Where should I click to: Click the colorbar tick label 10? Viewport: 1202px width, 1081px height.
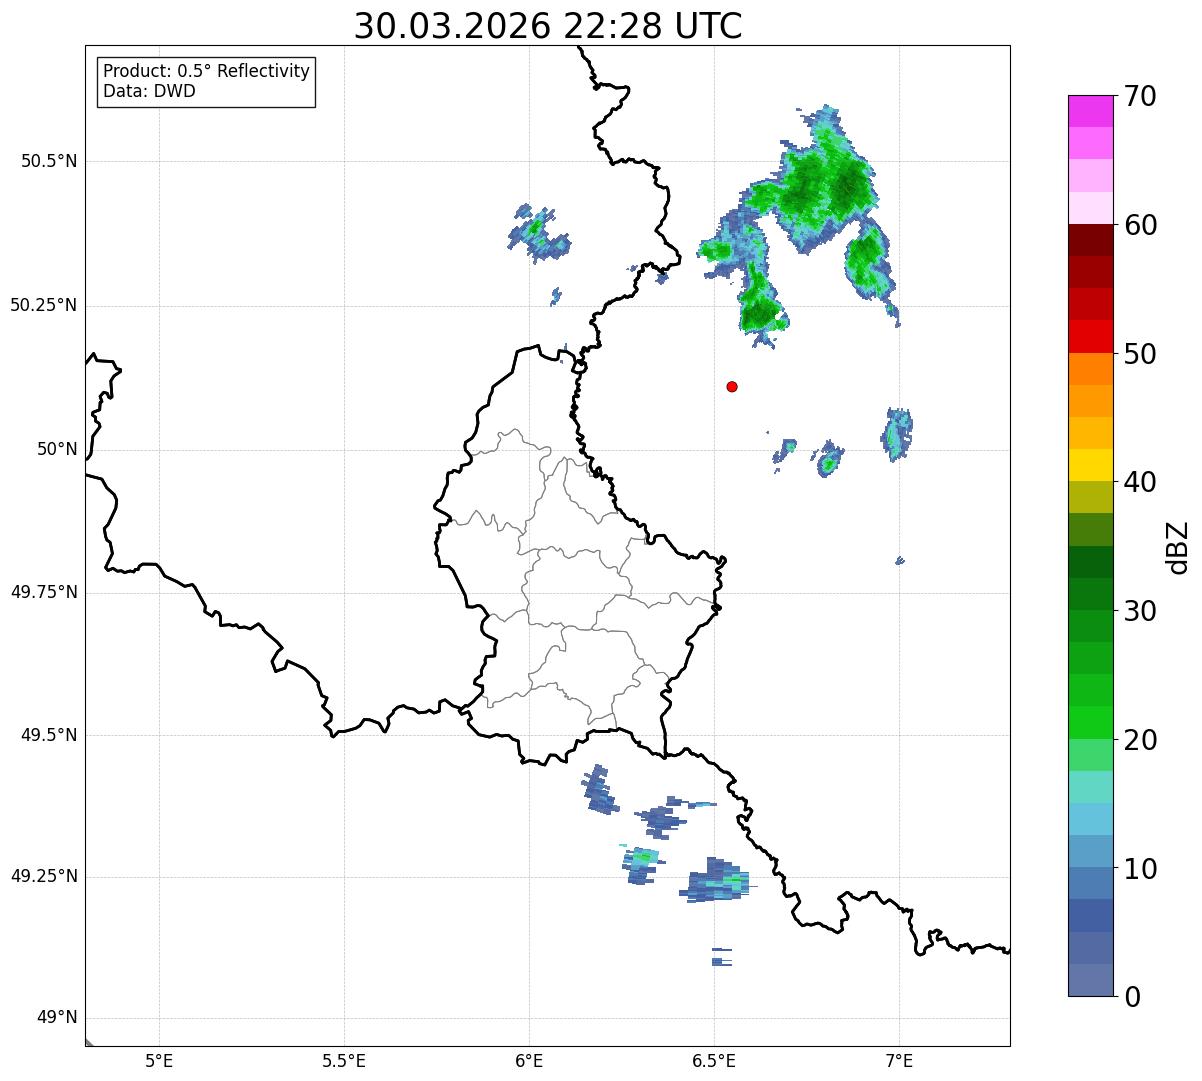click(1140, 869)
